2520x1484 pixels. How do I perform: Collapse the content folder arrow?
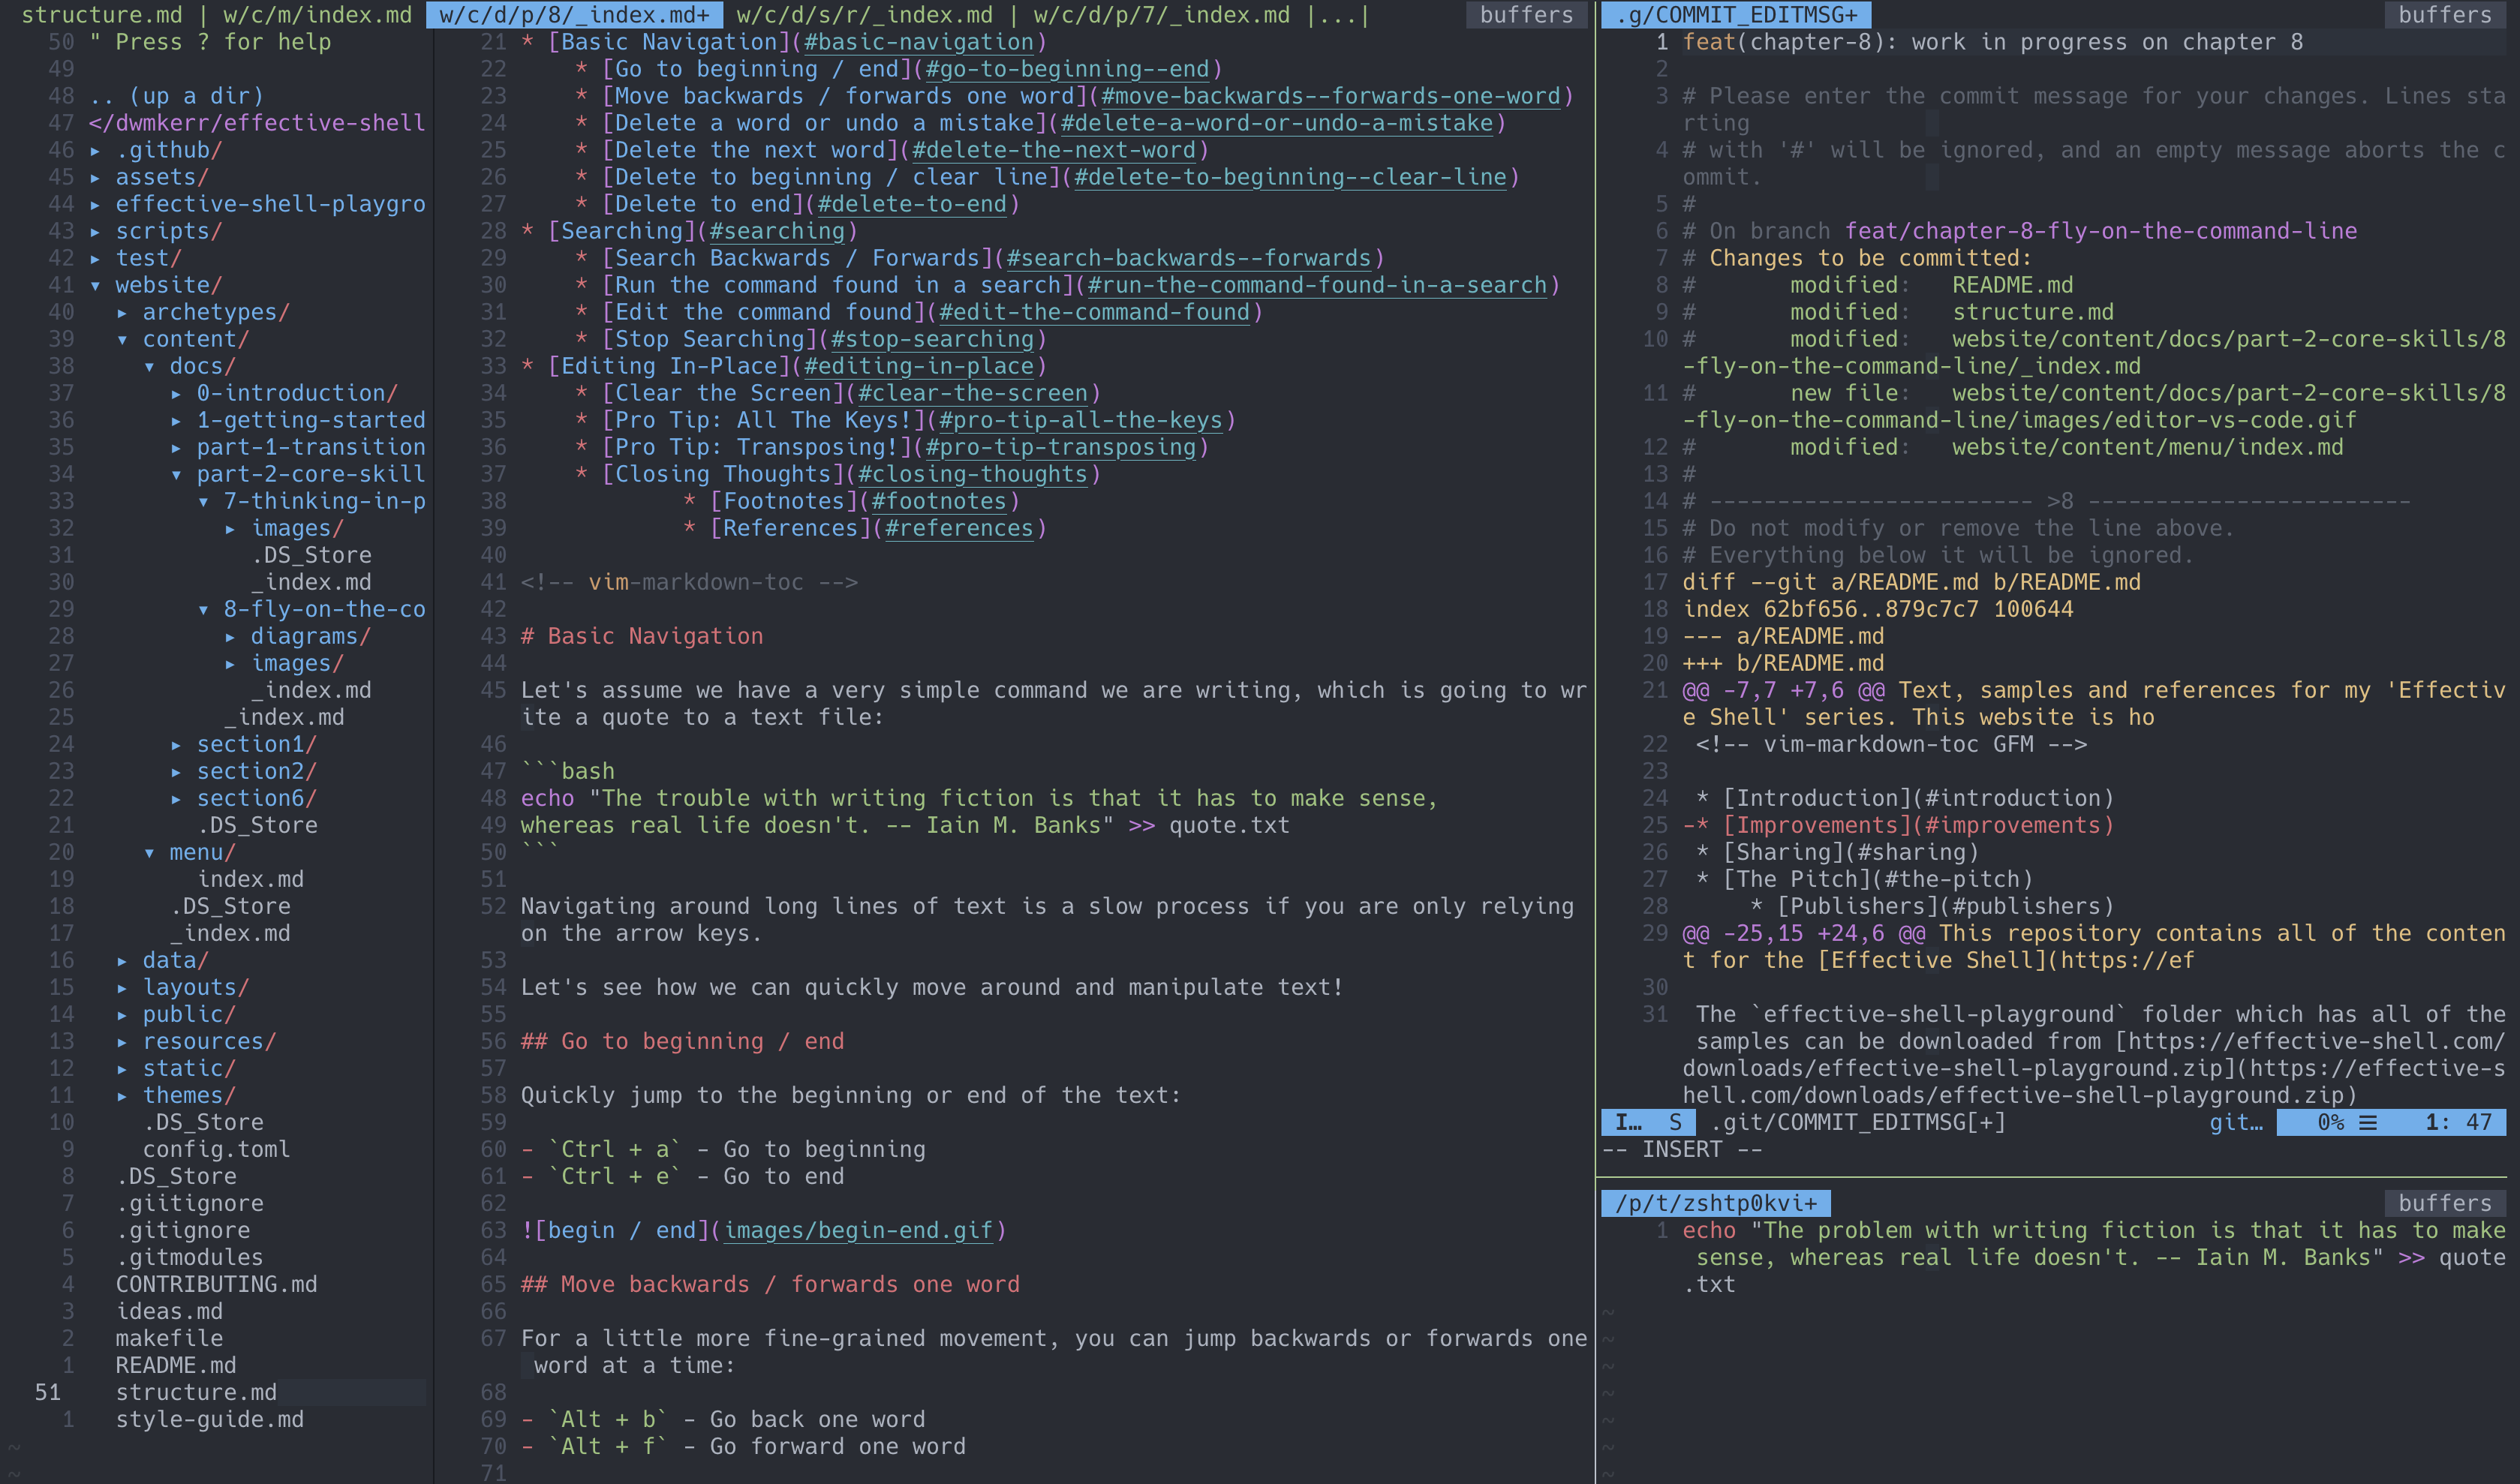tap(122, 339)
